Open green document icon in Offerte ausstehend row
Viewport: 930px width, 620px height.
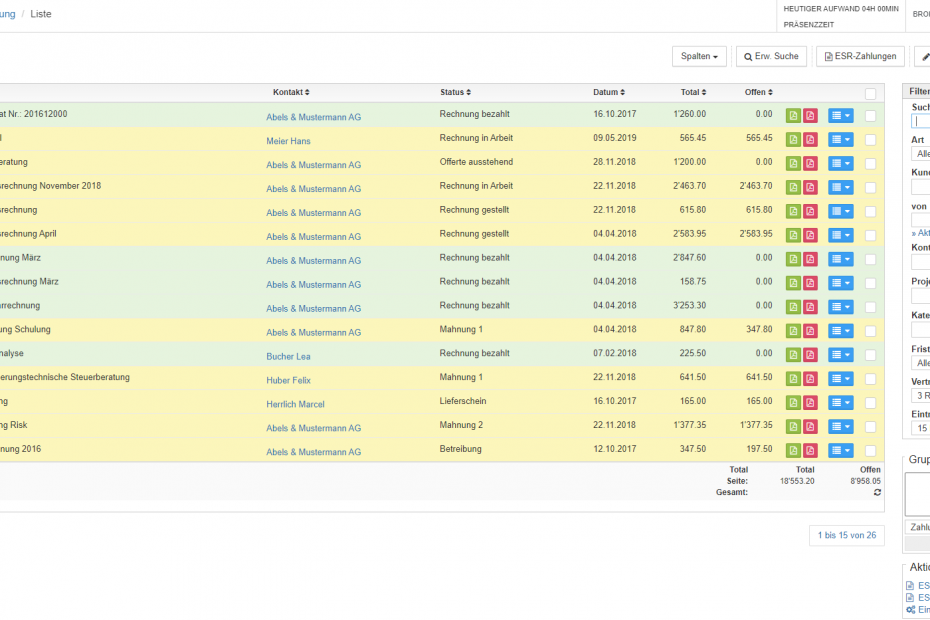click(793, 163)
